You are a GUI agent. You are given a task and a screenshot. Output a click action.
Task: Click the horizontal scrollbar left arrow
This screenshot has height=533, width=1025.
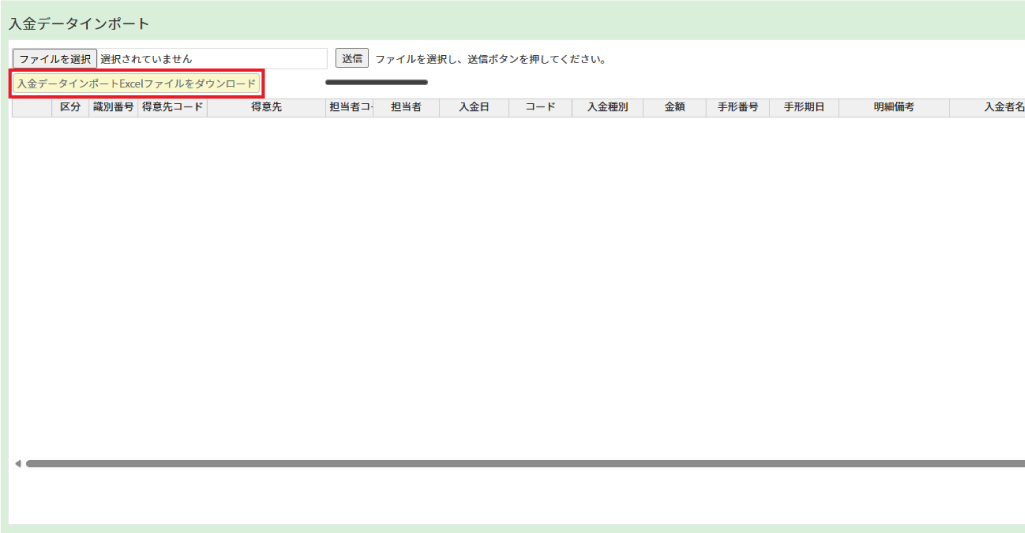pyautogui.click(x=18, y=464)
